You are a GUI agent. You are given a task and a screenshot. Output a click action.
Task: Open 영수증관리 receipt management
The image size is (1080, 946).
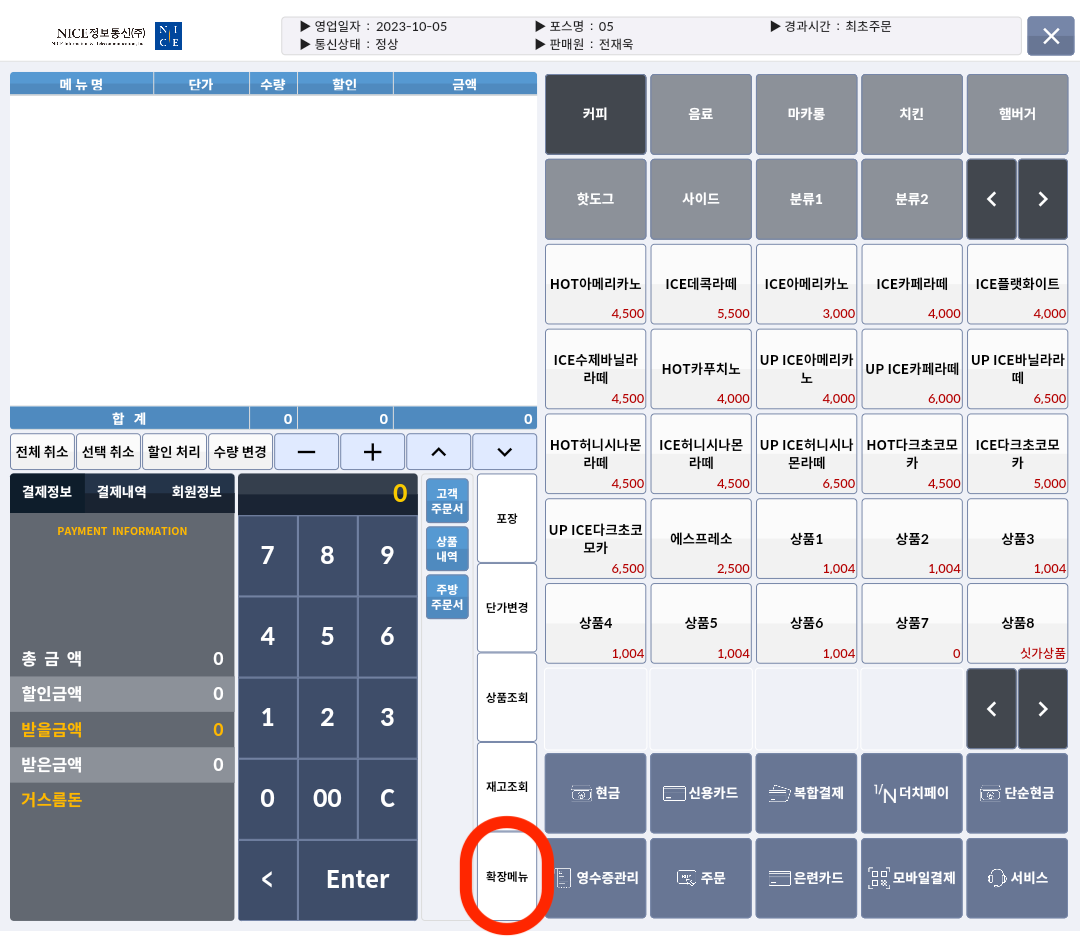[595, 878]
